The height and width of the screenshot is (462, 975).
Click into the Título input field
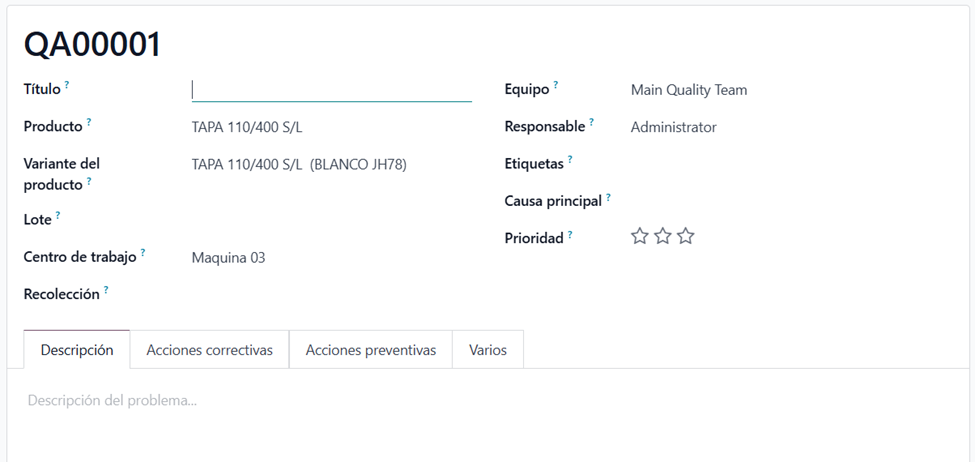tap(331, 90)
